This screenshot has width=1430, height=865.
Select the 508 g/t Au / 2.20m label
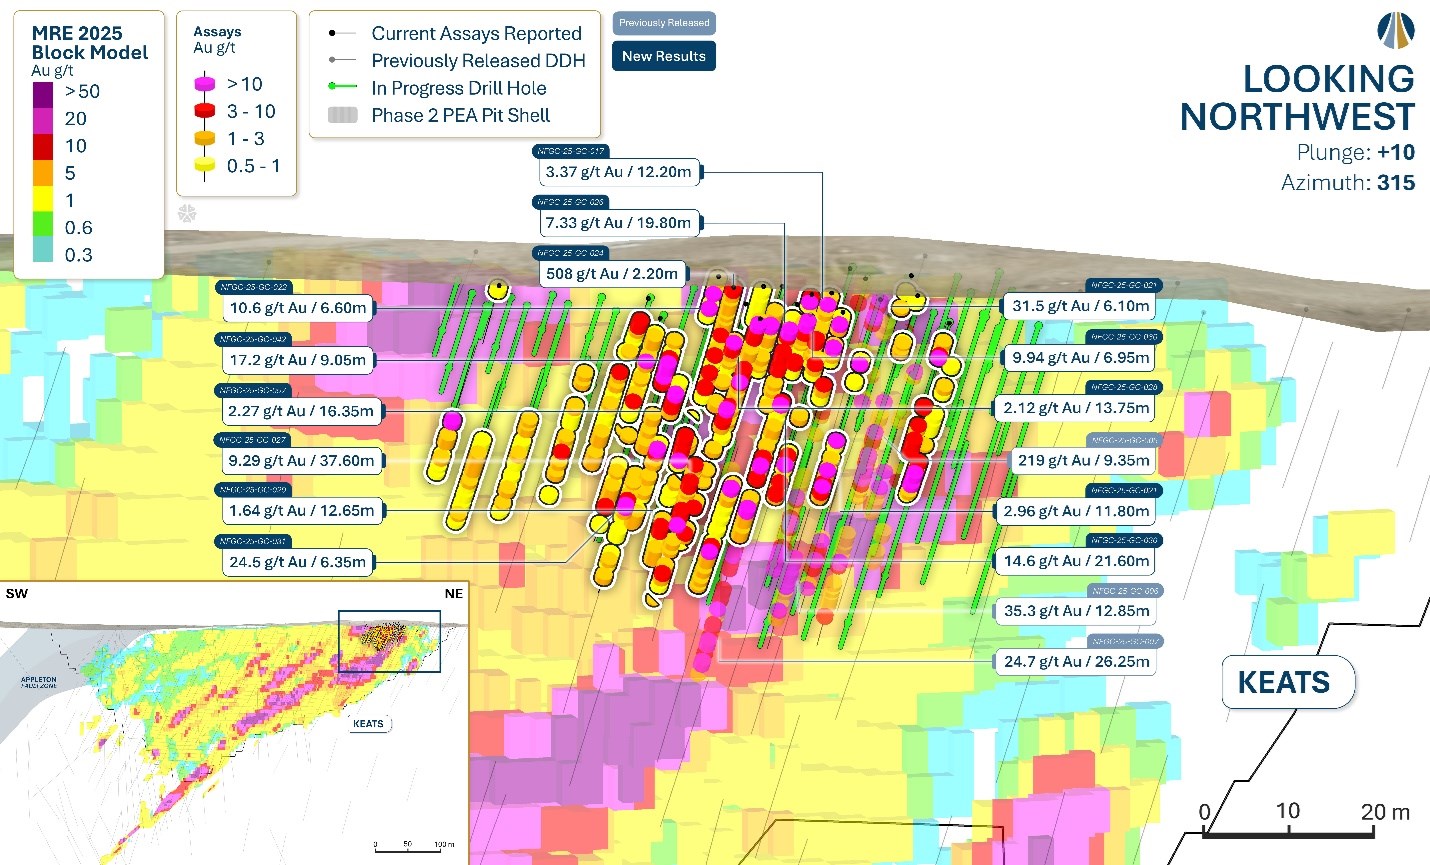tap(611, 274)
